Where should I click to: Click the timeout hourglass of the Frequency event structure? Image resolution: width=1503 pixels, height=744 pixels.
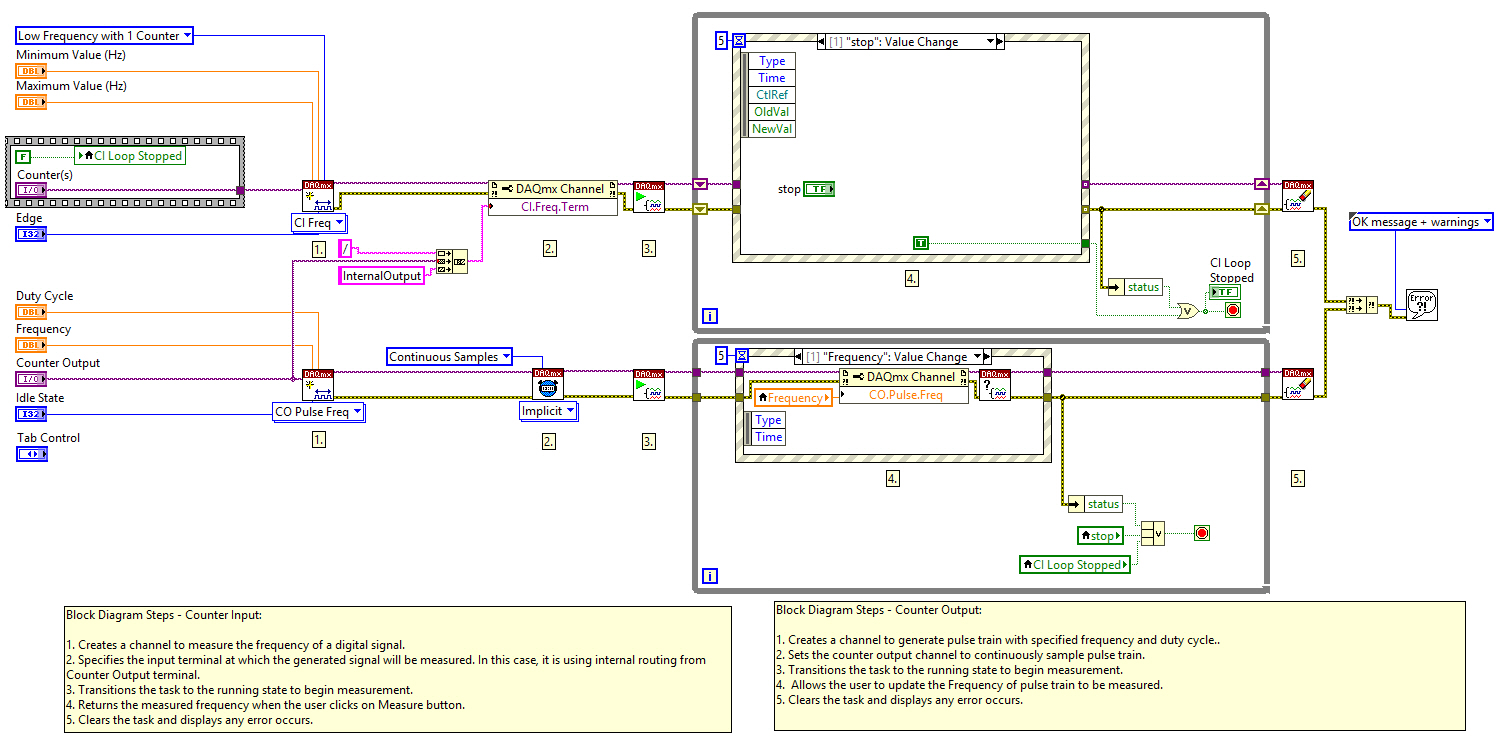pos(741,356)
